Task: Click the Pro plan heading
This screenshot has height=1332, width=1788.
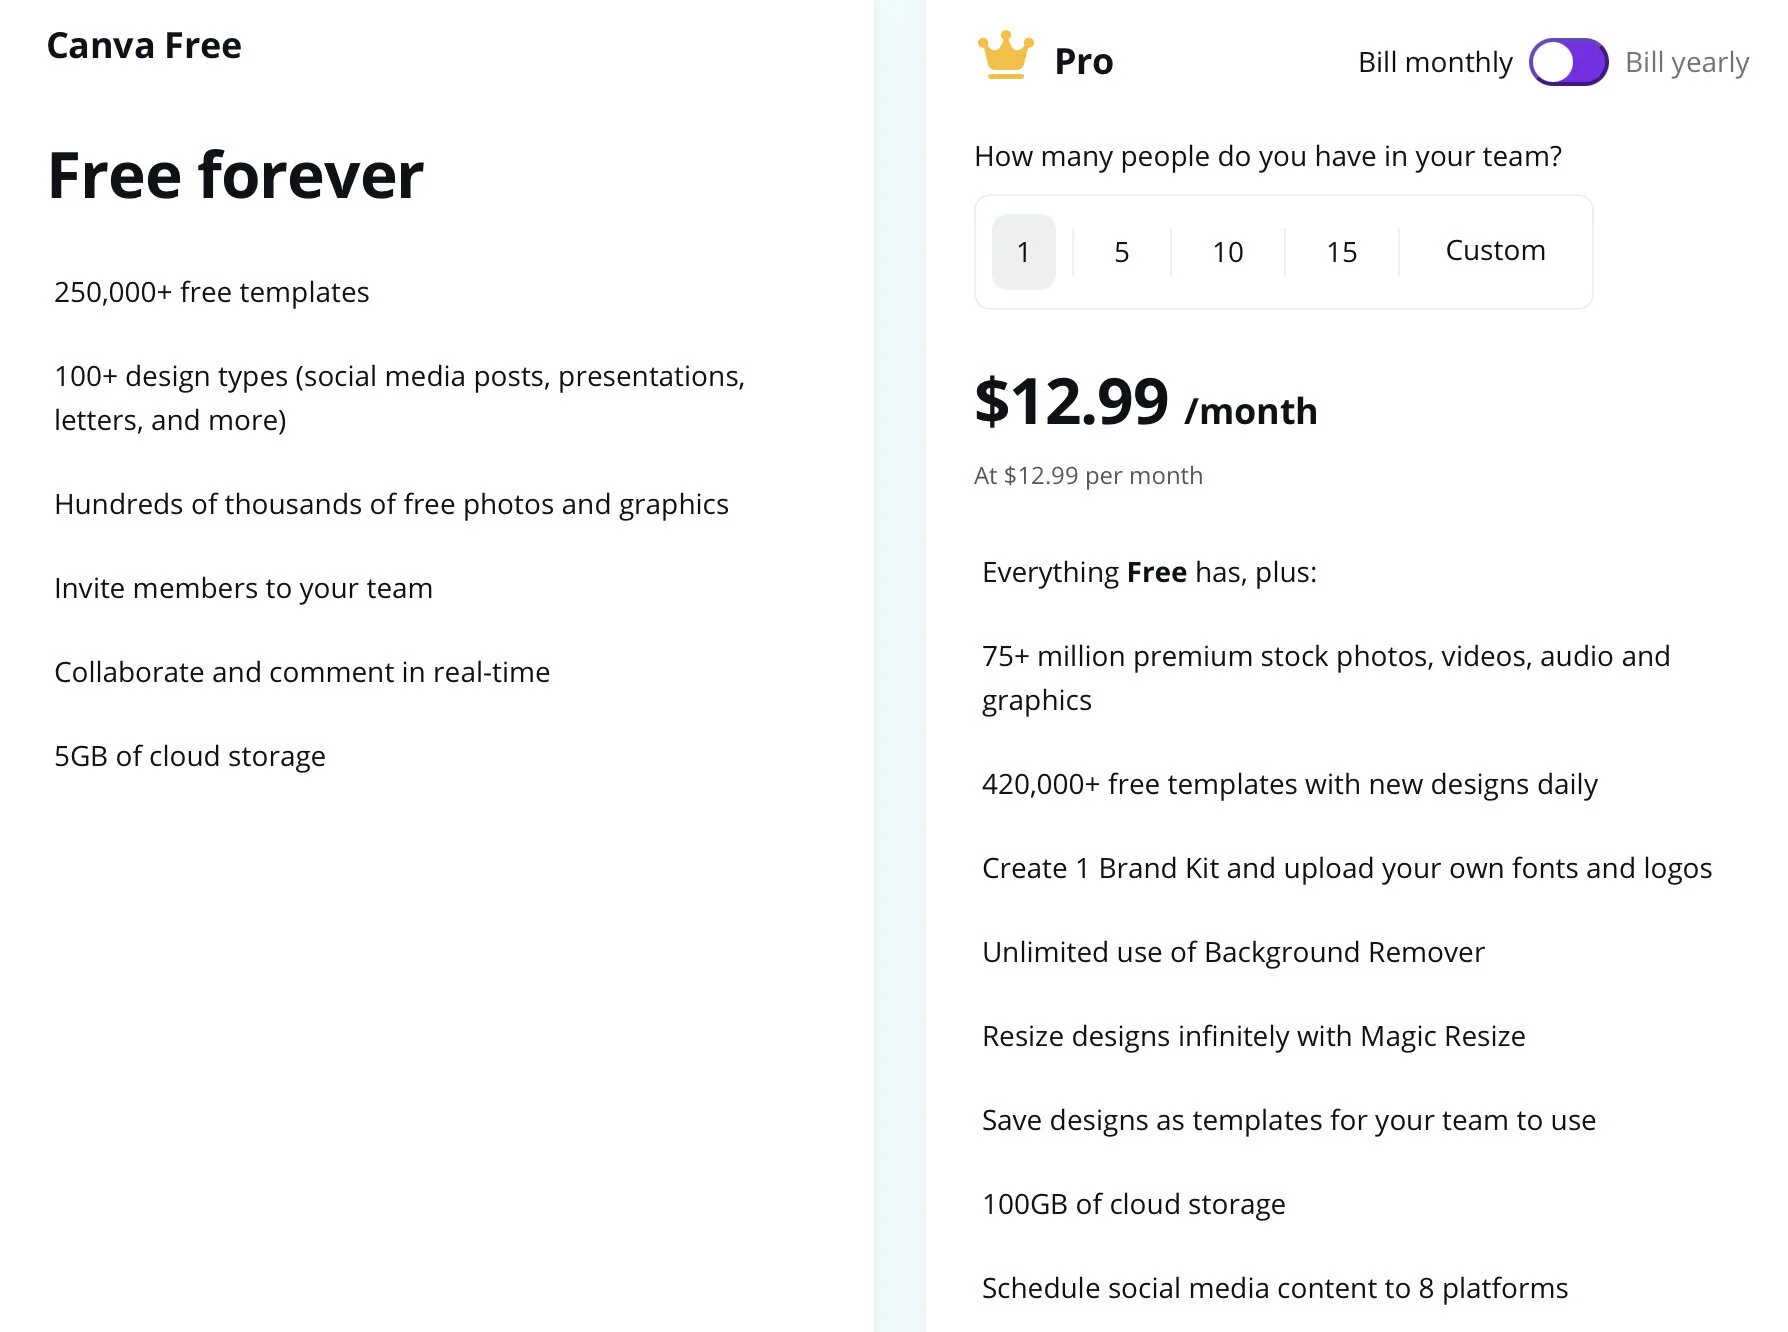Action: coord(1083,62)
